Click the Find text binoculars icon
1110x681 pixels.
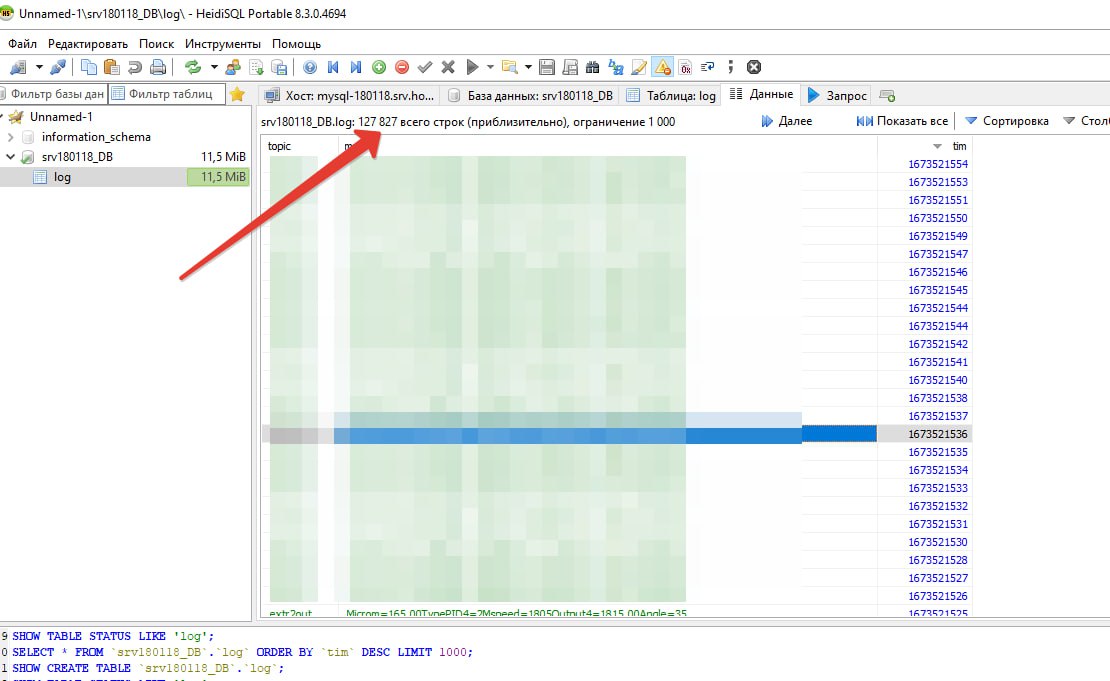click(x=593, y=67)
